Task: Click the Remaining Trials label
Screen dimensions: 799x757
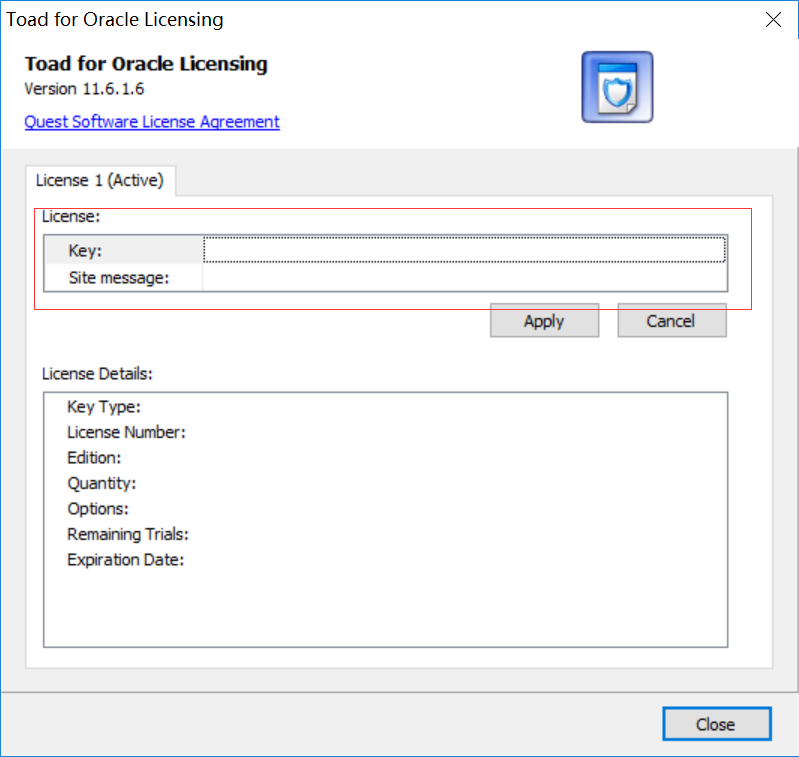Action: pos(128,534)
